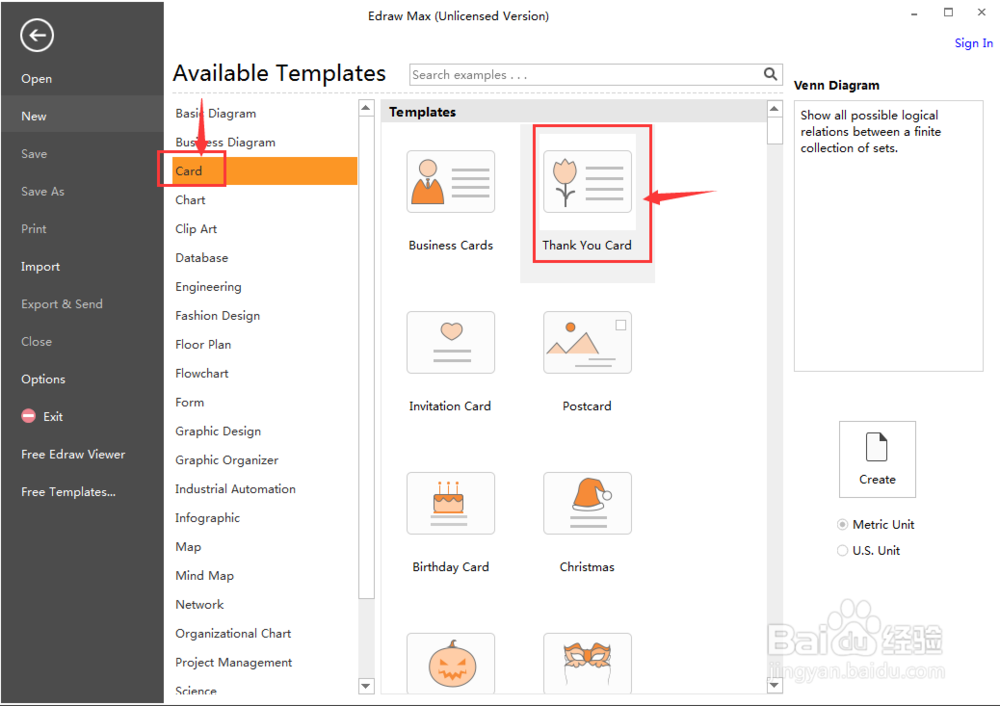This screenshot has height=706, width=1000.
Task: Select the Birthday Card cake icon
Action: point(450,503)
